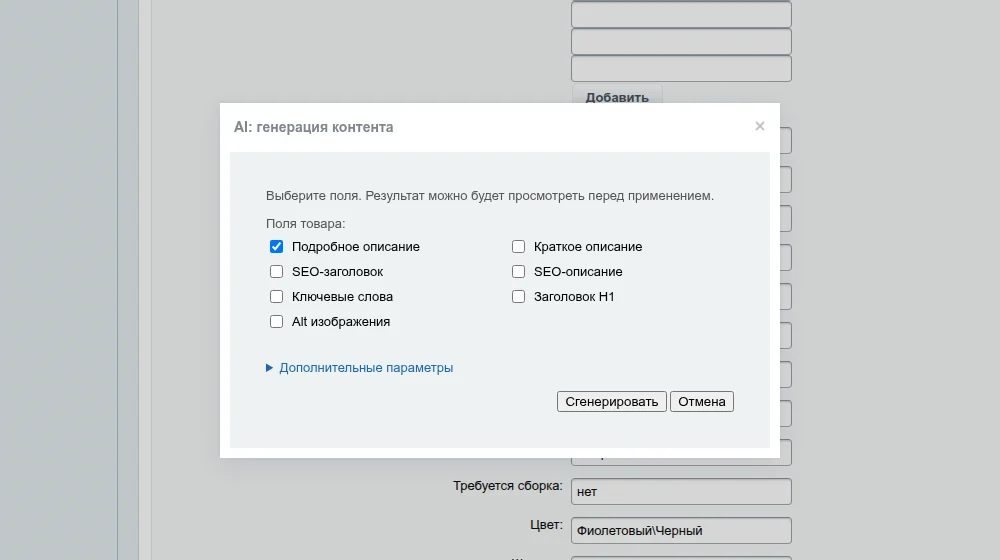Click the Требуется сборка input field
Screen dimensions: 1000x560
click(x=681, y=492)
